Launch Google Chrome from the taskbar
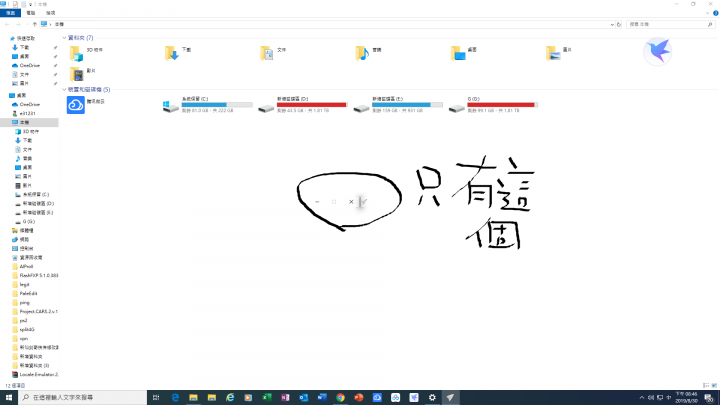This screenshot has width=720, height=405. (340, 398)
